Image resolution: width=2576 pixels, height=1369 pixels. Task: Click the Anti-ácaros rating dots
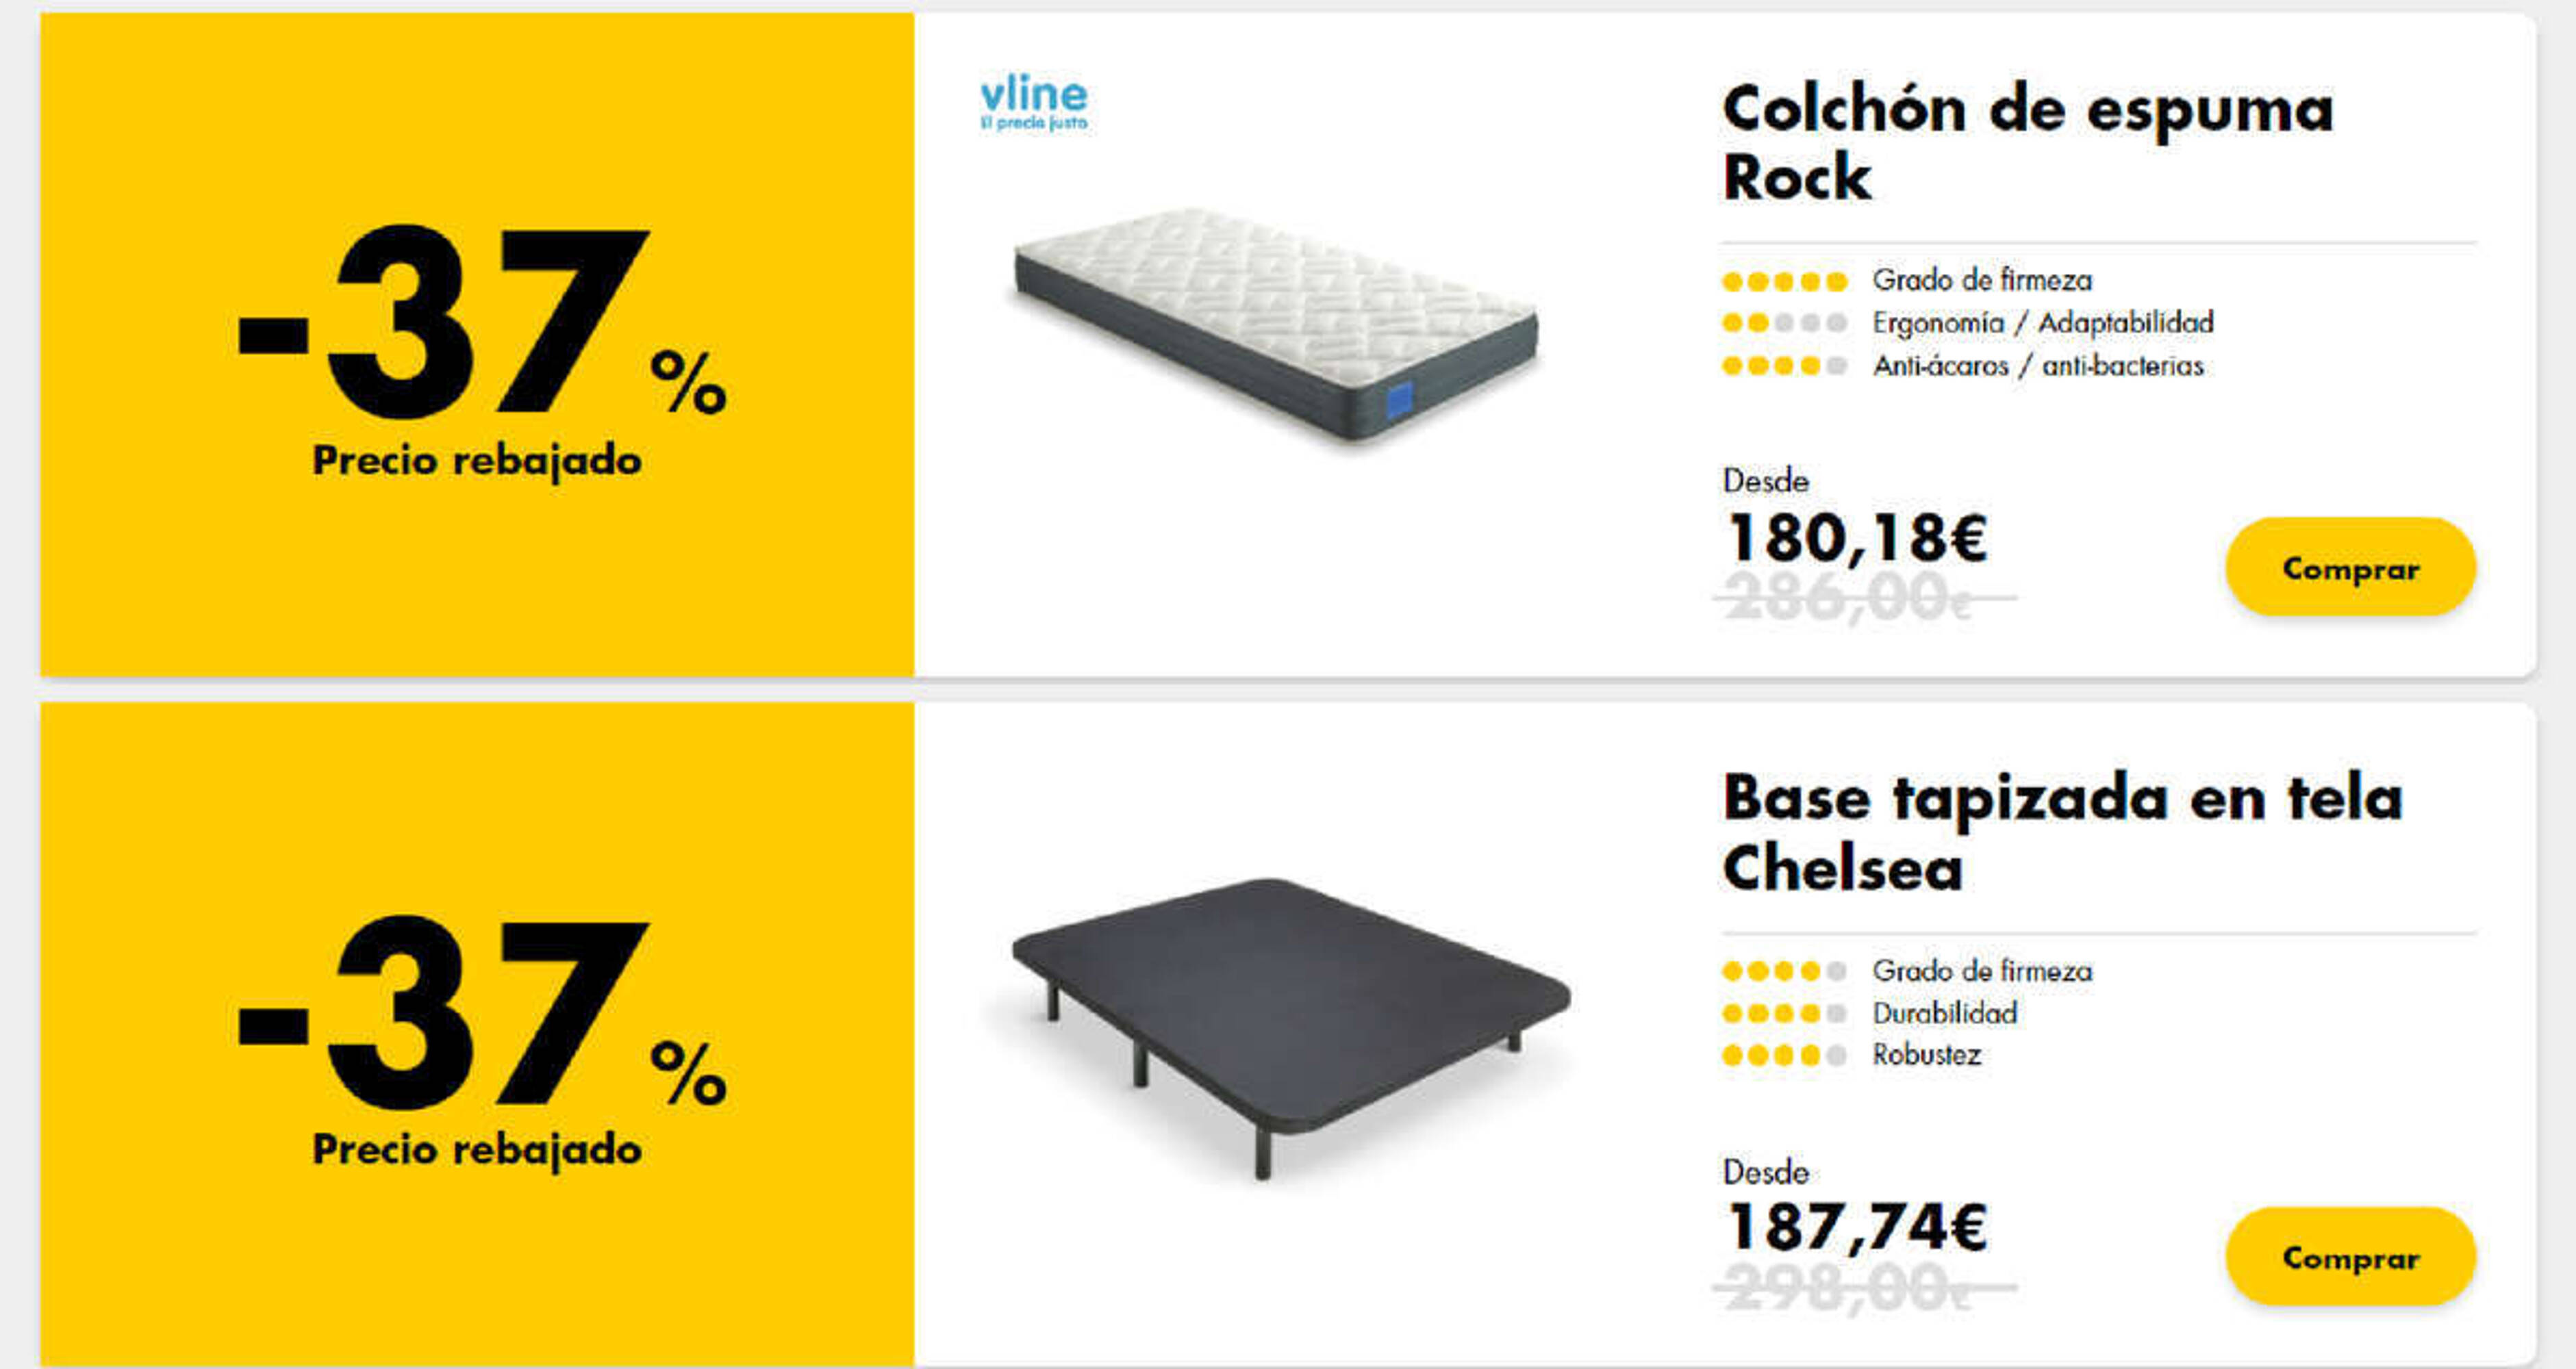(x=1784, y=366)
